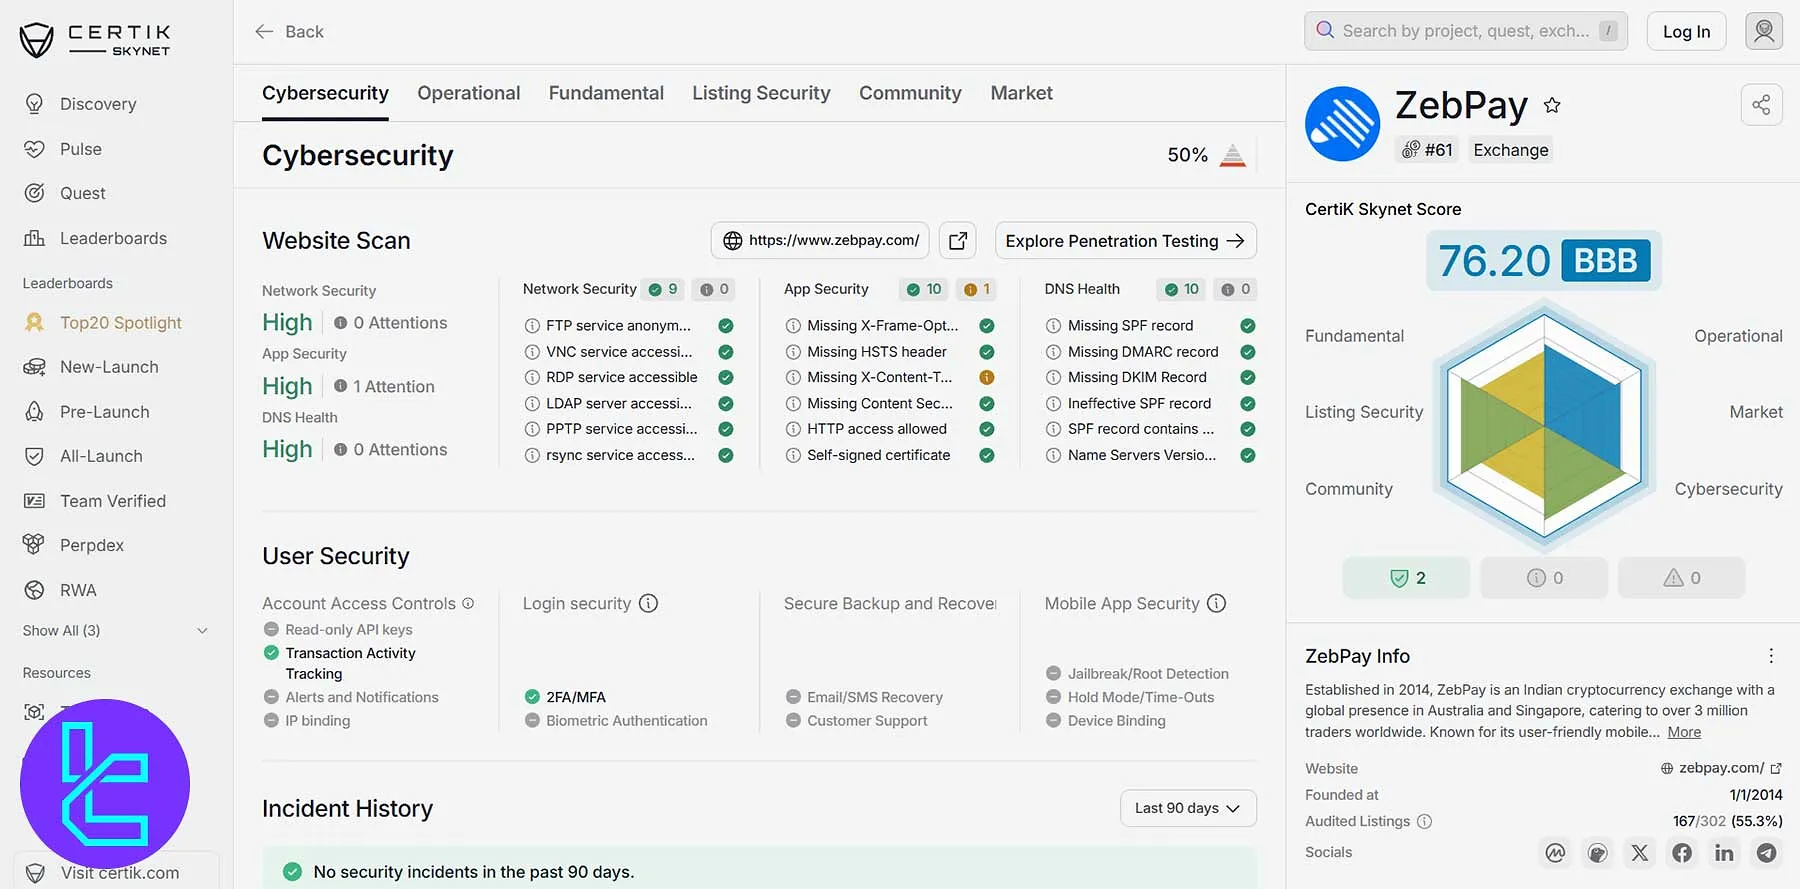Click the Log In button

[x=1686, y=32]
